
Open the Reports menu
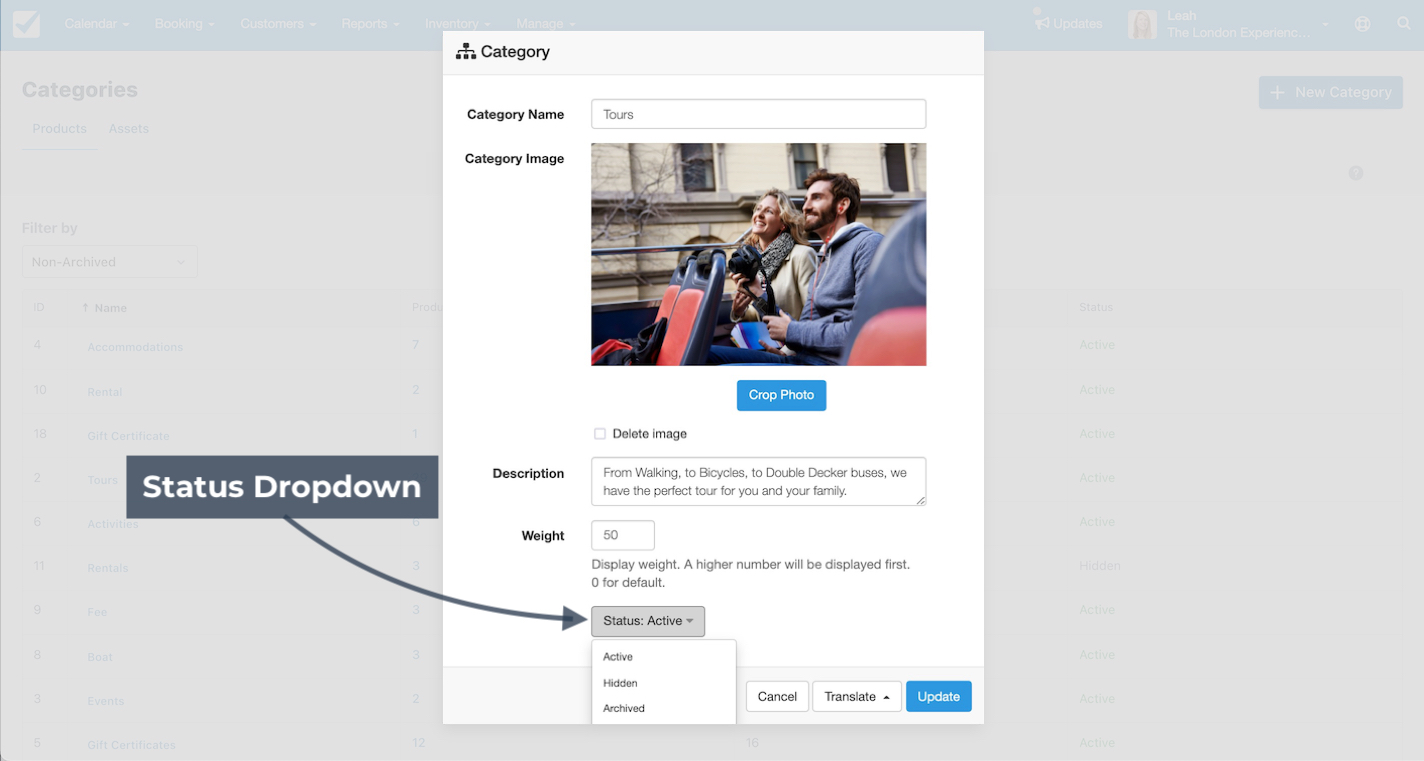pos(370,24)
